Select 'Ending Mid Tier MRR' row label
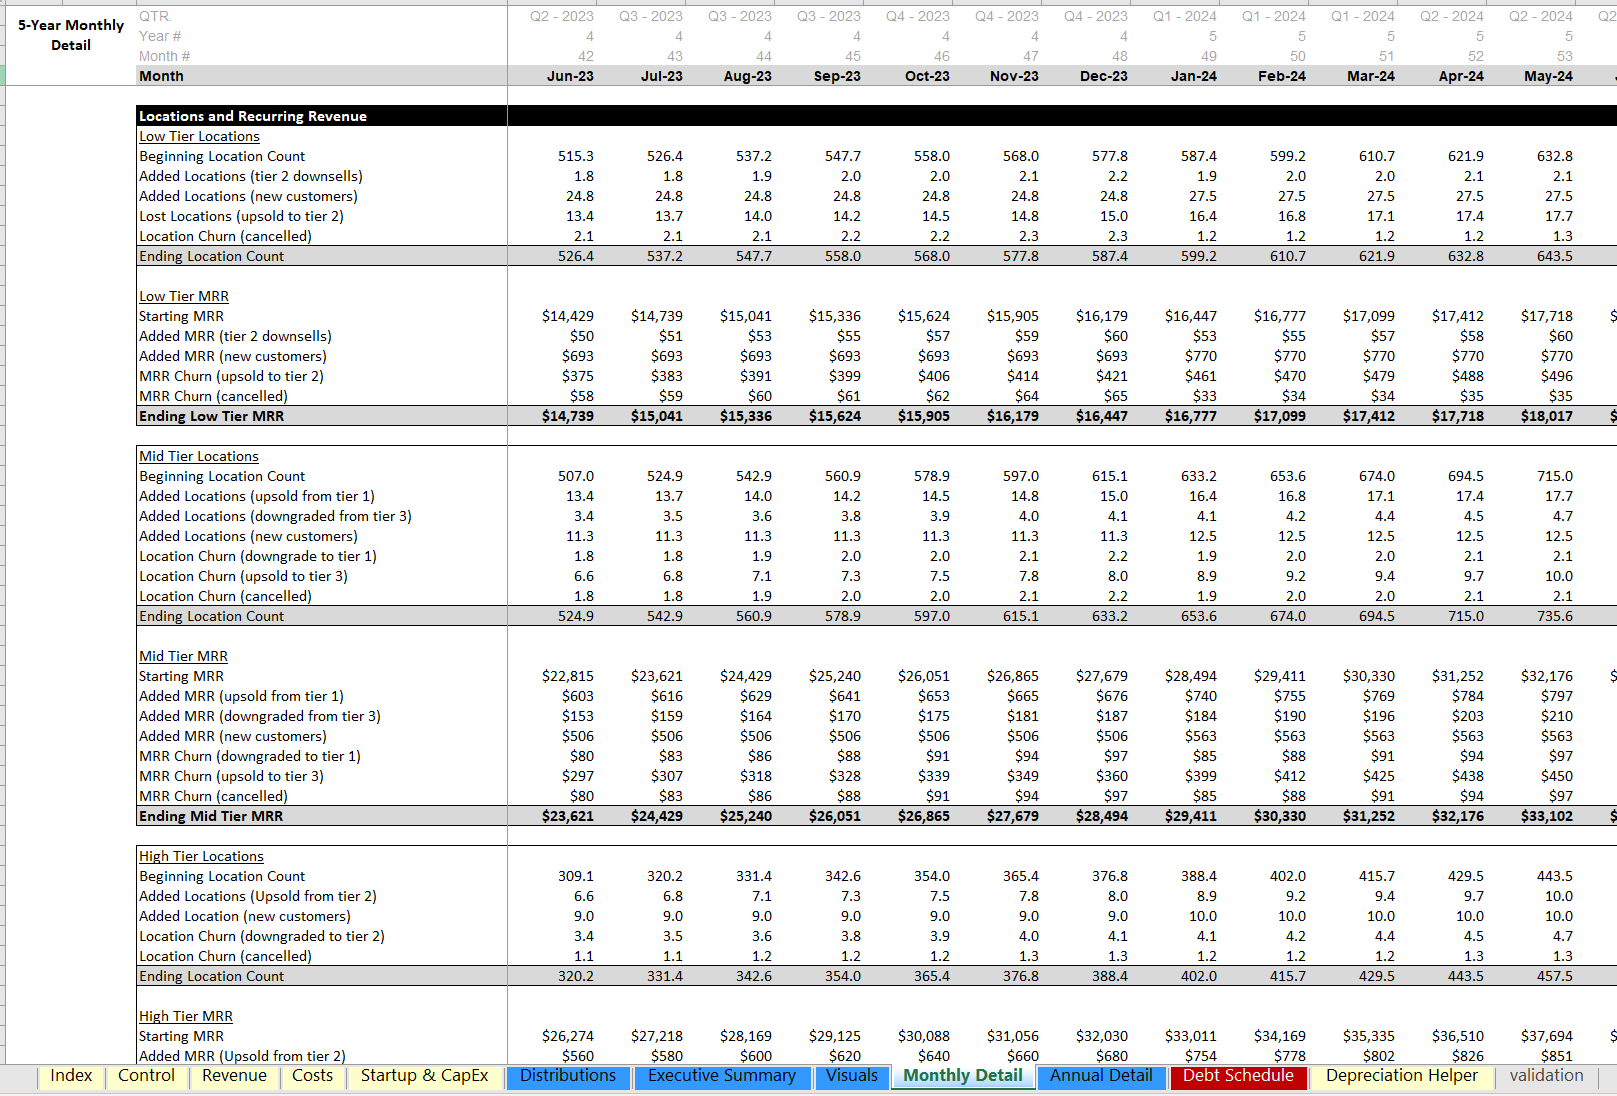The height and width of the screenshot is (1096, 1617). (211, 816)
